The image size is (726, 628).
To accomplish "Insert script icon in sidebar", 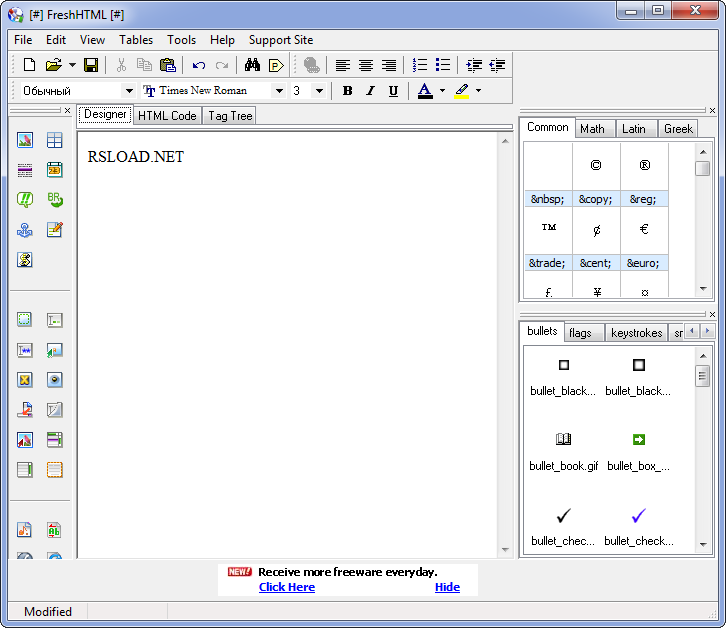I will (25, 260).
